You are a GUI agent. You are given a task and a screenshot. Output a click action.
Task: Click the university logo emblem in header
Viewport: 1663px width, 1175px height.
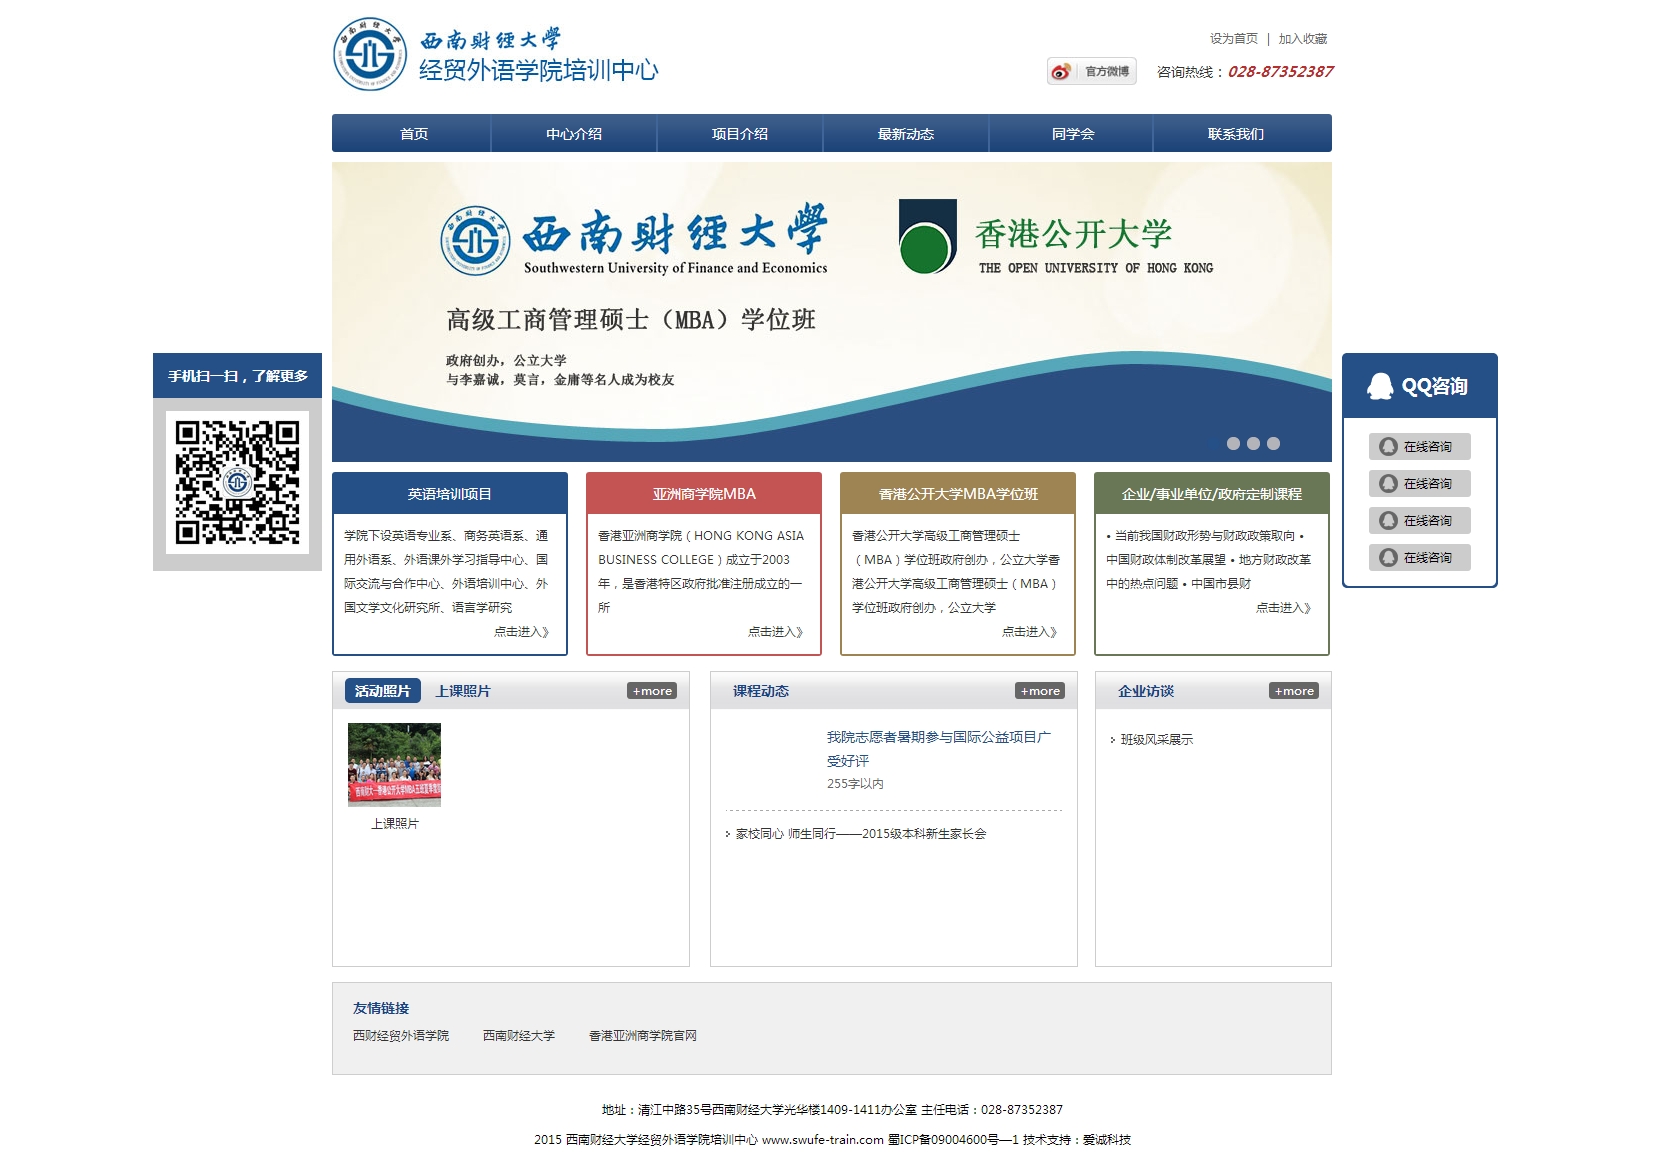coord(370,54)
